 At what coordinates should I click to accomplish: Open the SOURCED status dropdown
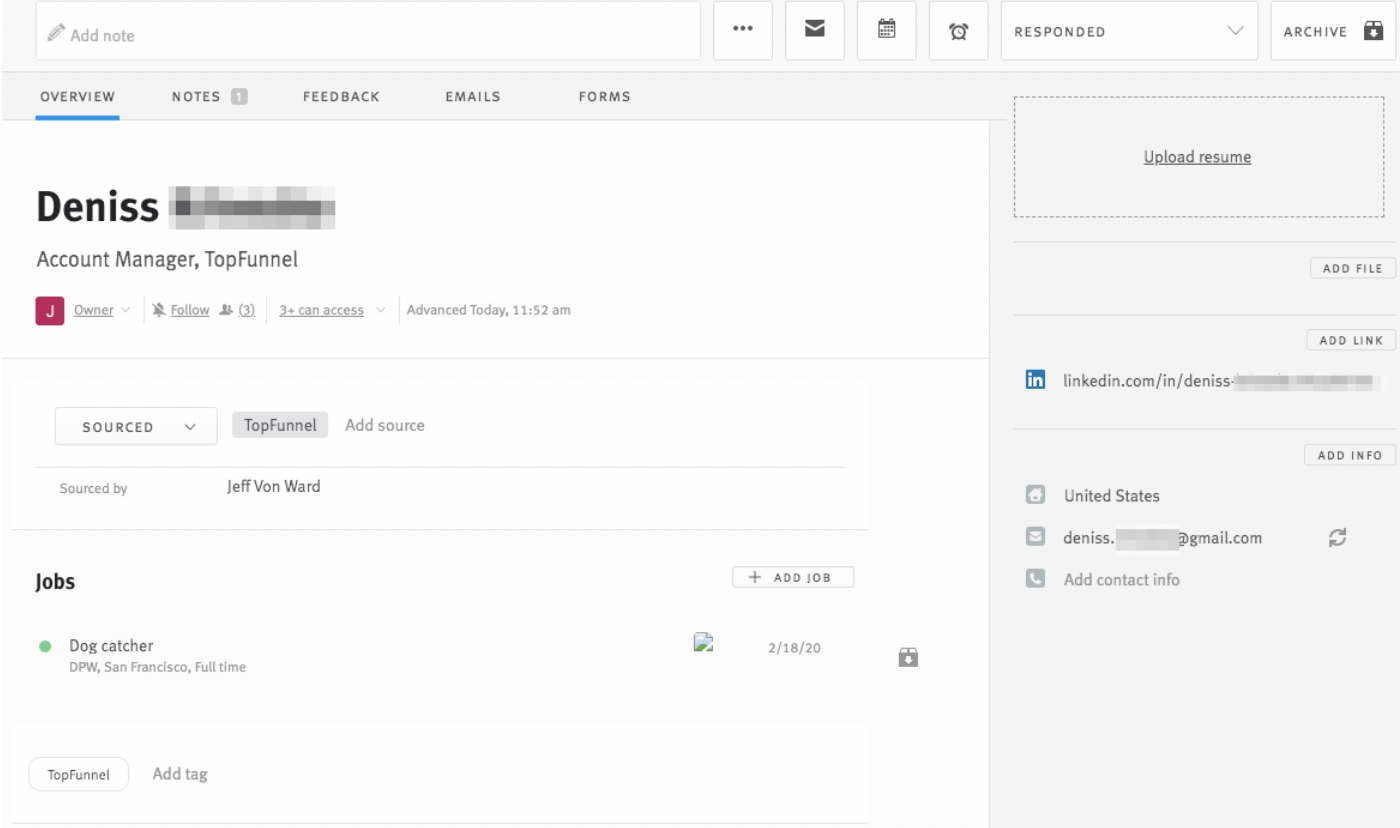[135, 425]
